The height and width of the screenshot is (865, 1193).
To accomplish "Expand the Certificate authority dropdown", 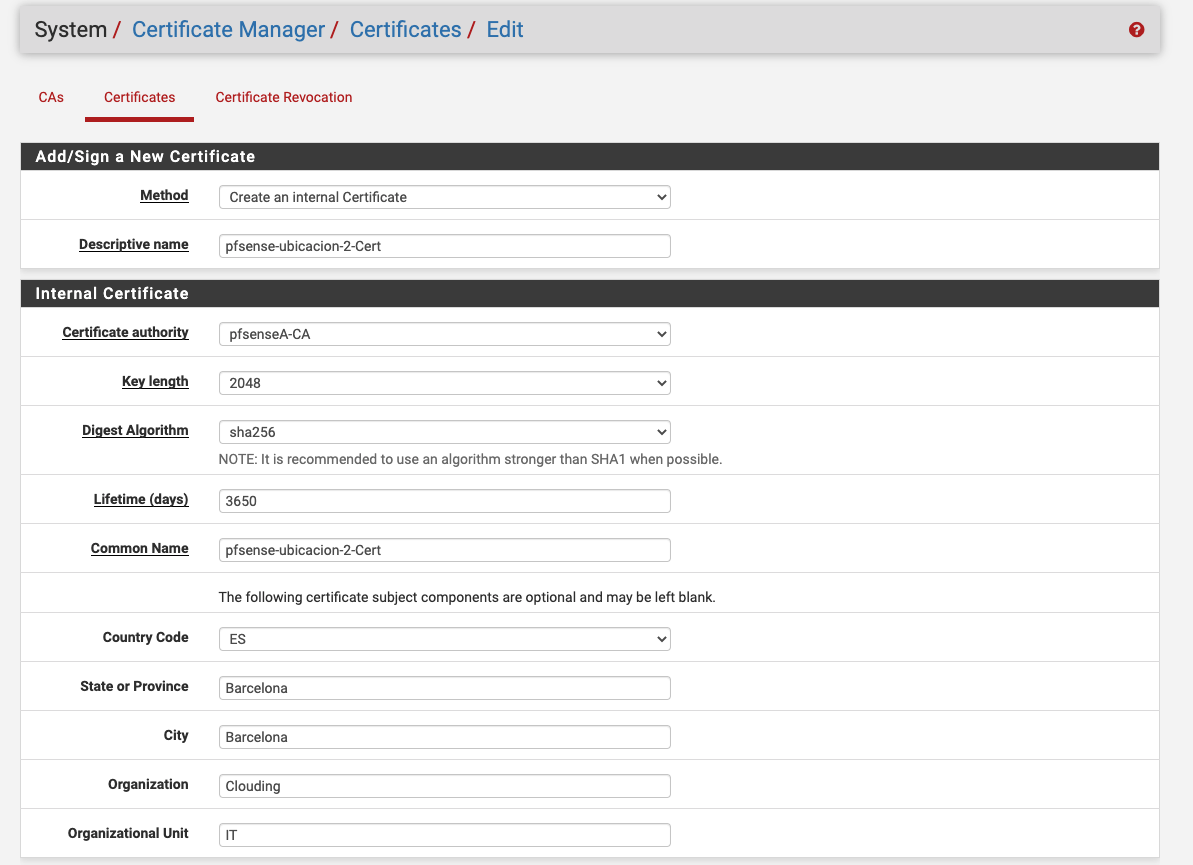I will 444,334.
